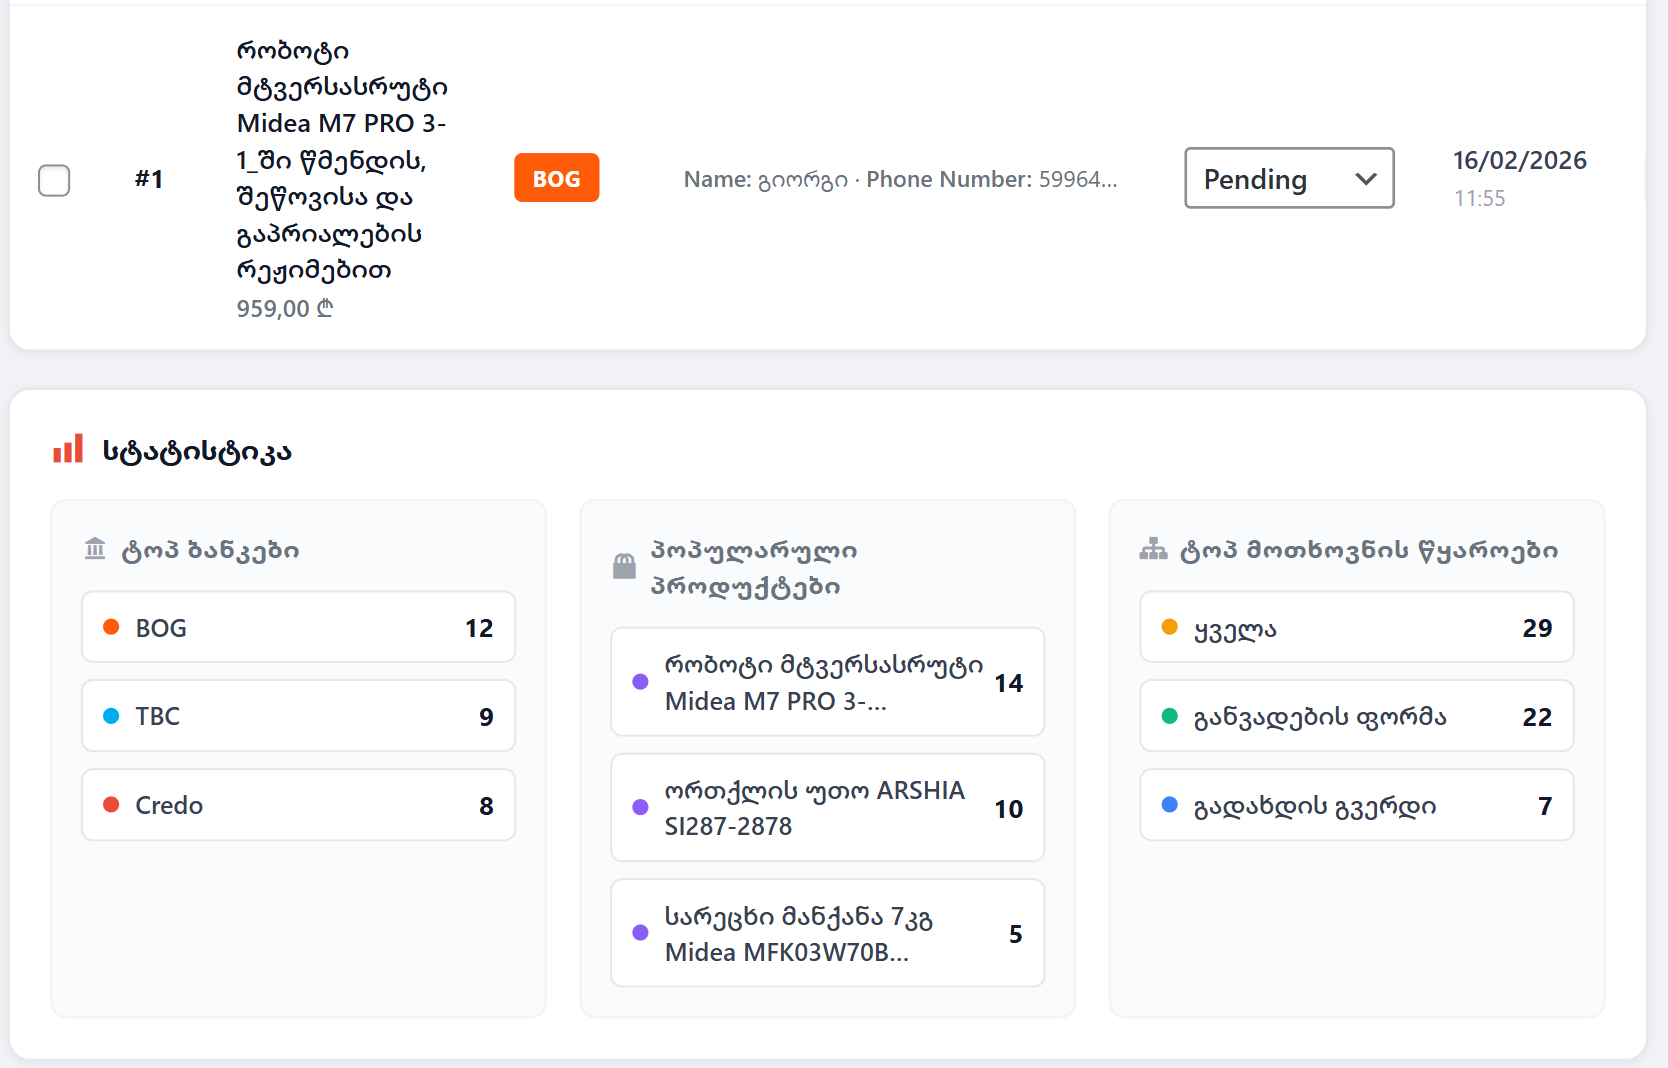Select the განვადების ფორმა source row
This screenshot has width=1668, height=1068.
tap(1356, 716)
